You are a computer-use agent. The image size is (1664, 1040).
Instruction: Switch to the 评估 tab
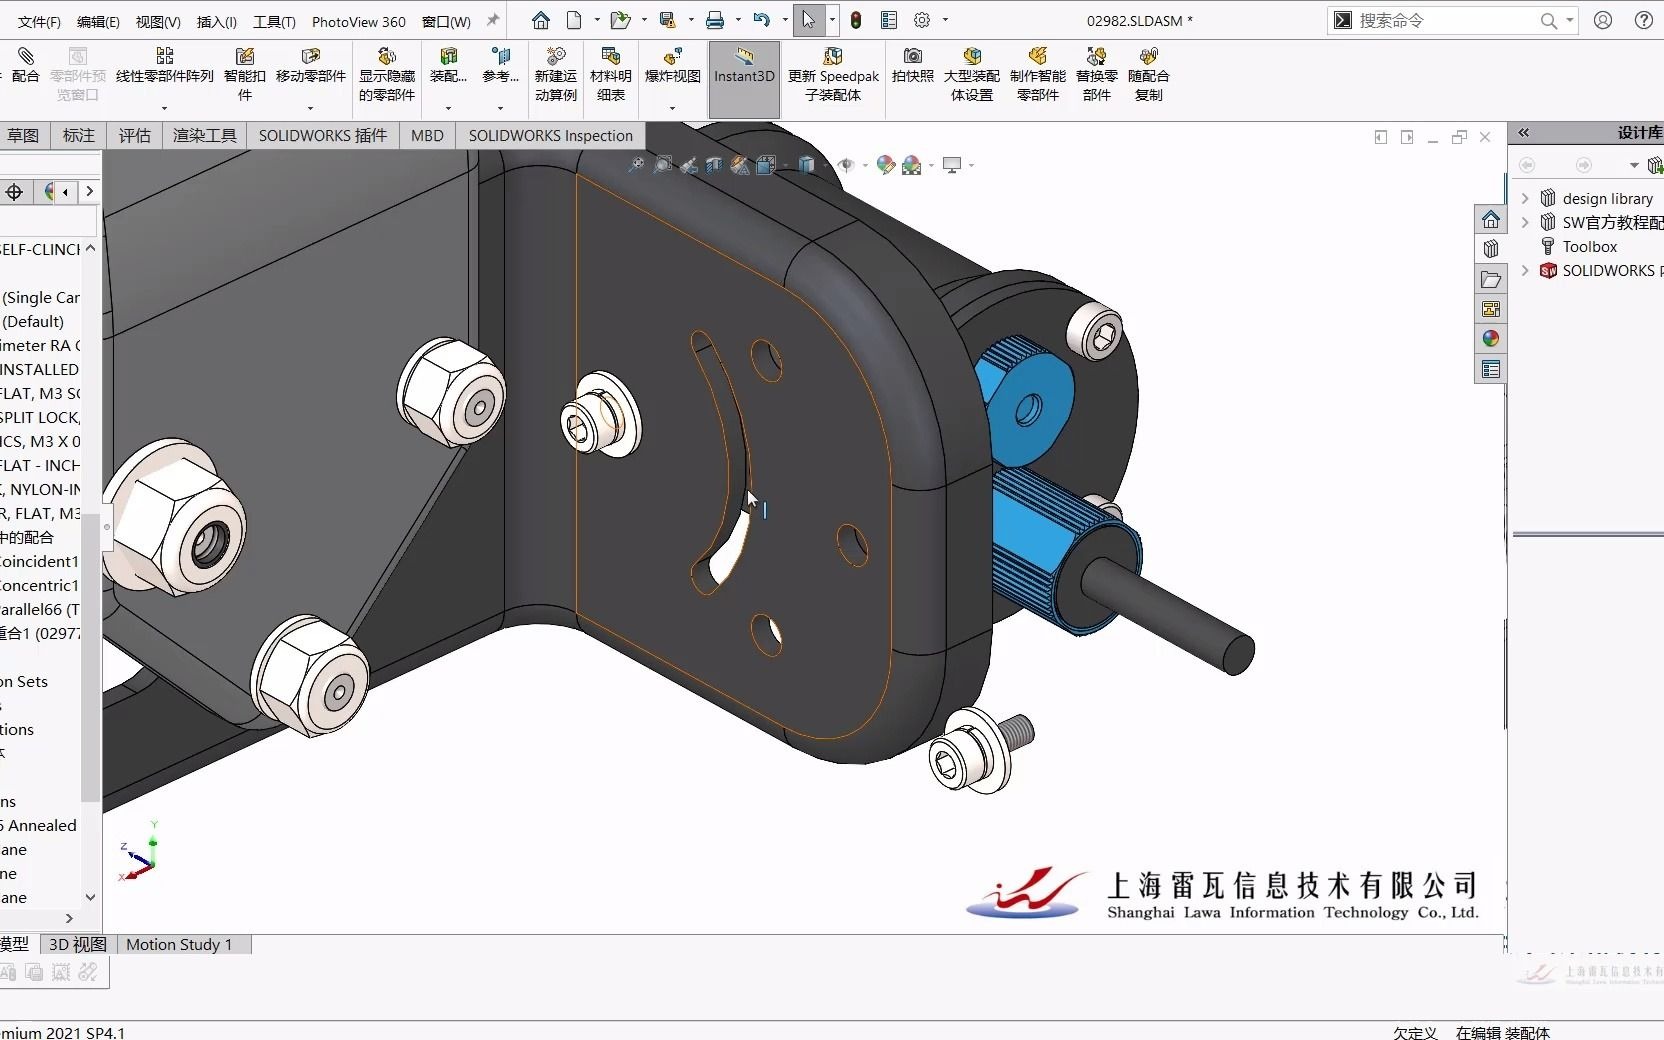[135, 135]
